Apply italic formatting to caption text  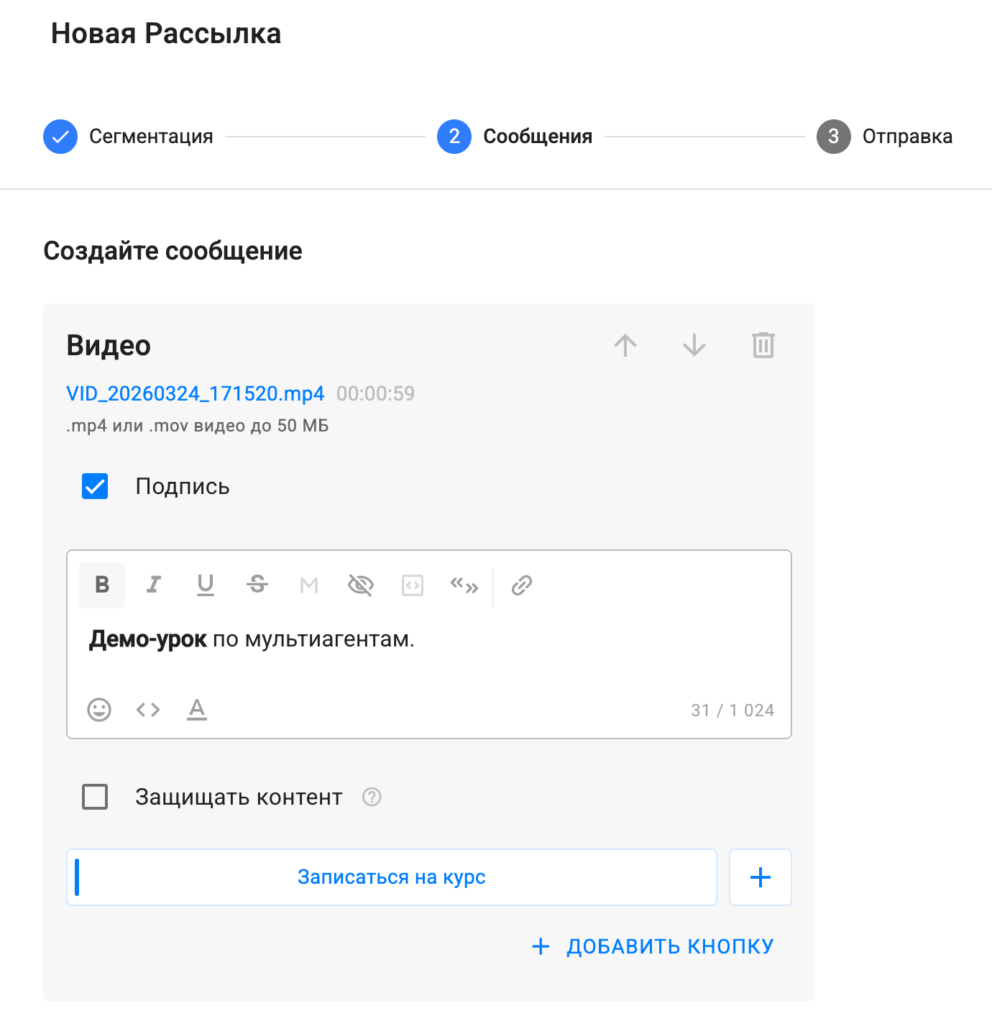(x=153, y=585)
